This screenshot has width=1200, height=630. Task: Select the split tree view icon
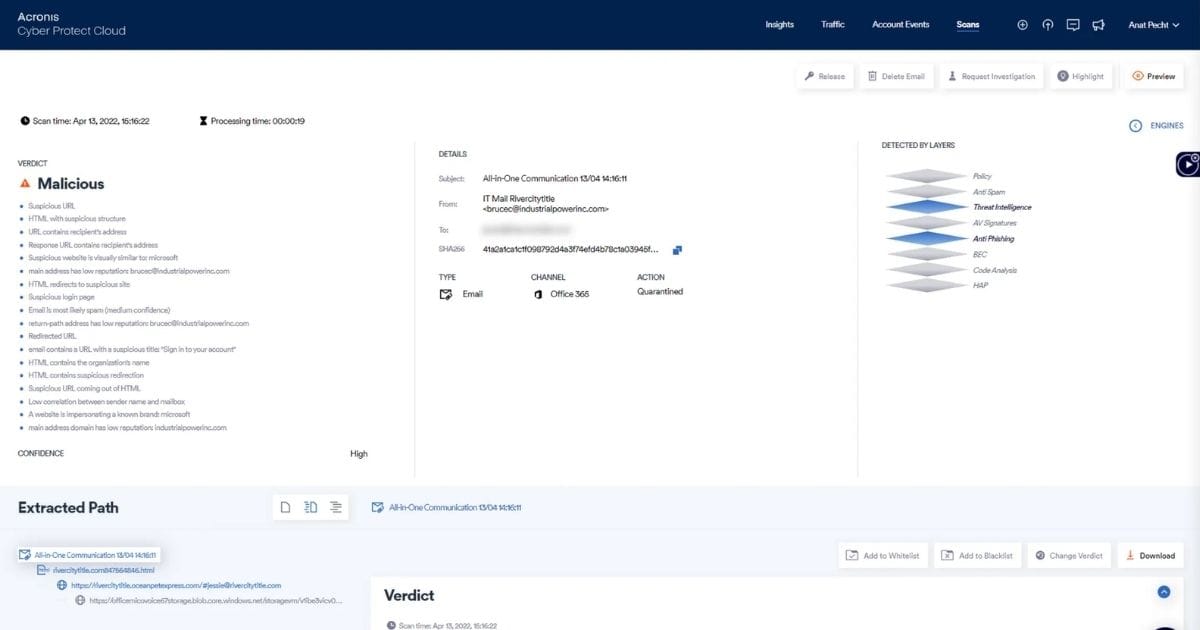click(310, 508)
